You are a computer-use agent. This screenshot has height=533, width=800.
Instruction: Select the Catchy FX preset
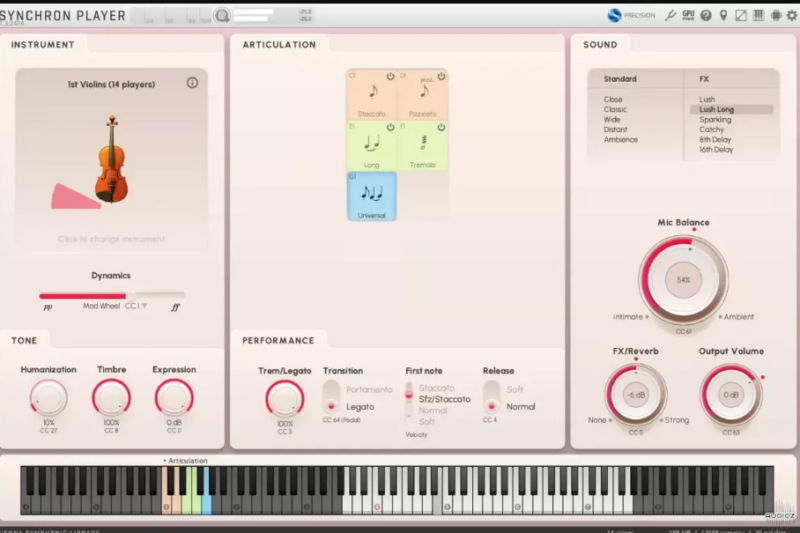(x=711, y=130)
